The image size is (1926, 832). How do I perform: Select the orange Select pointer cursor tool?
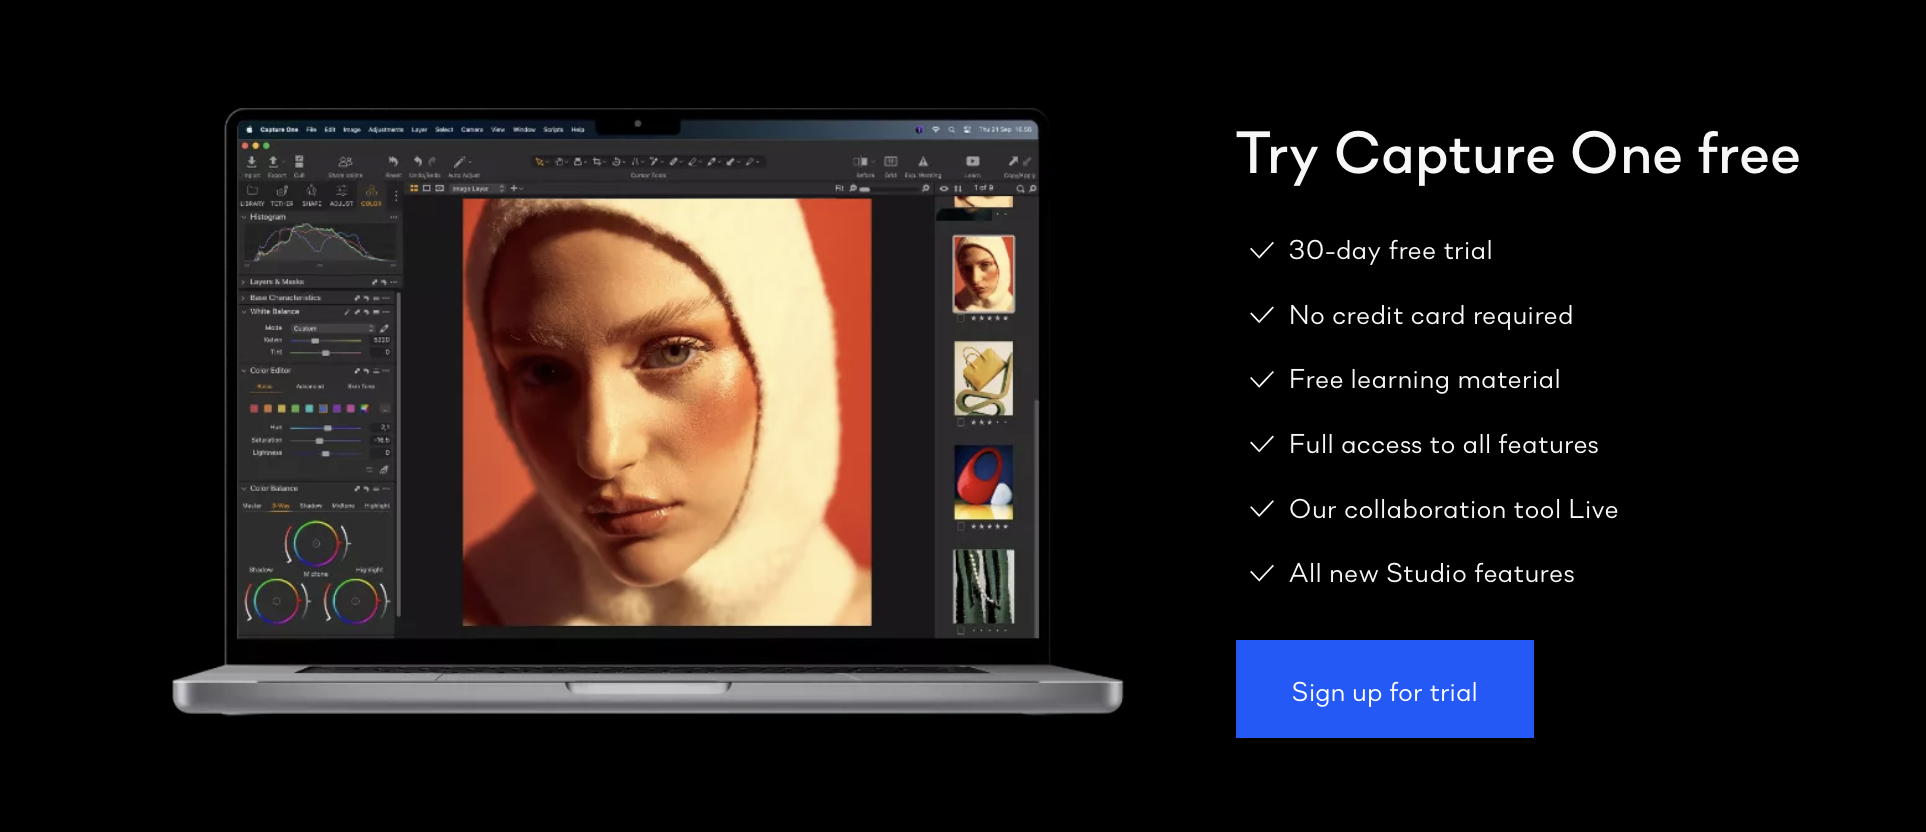click(540, 162)
